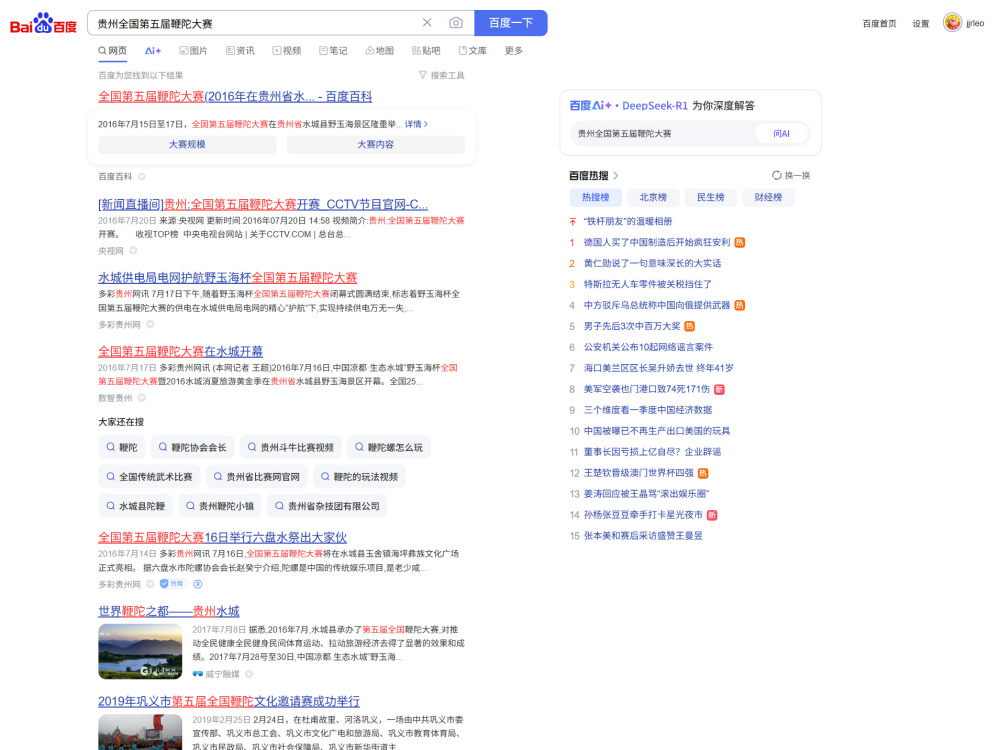Switch to the 贴吧 tab

coord(426,50)
